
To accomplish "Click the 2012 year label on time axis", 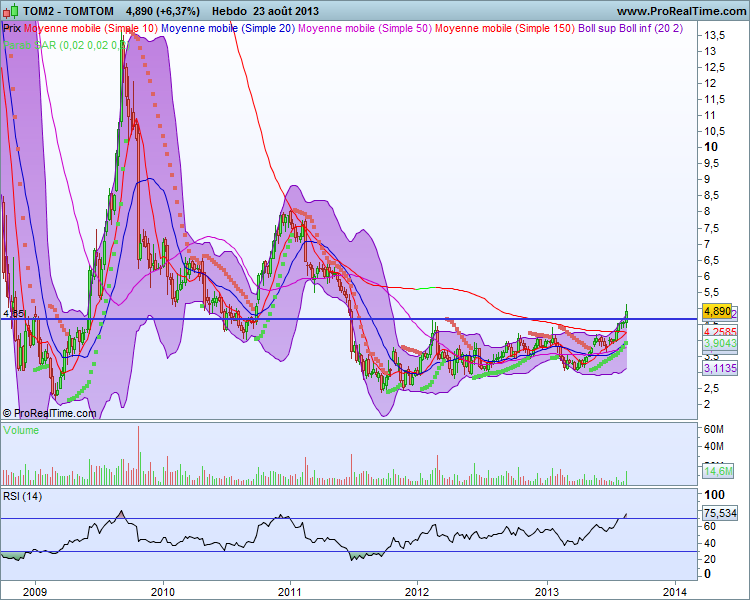I will [x=418, y=592].
